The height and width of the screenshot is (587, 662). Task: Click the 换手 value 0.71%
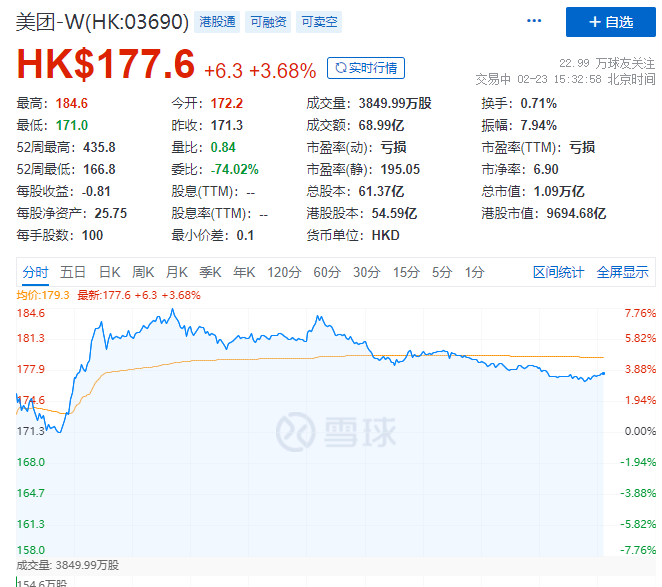(x=538, y=103)
